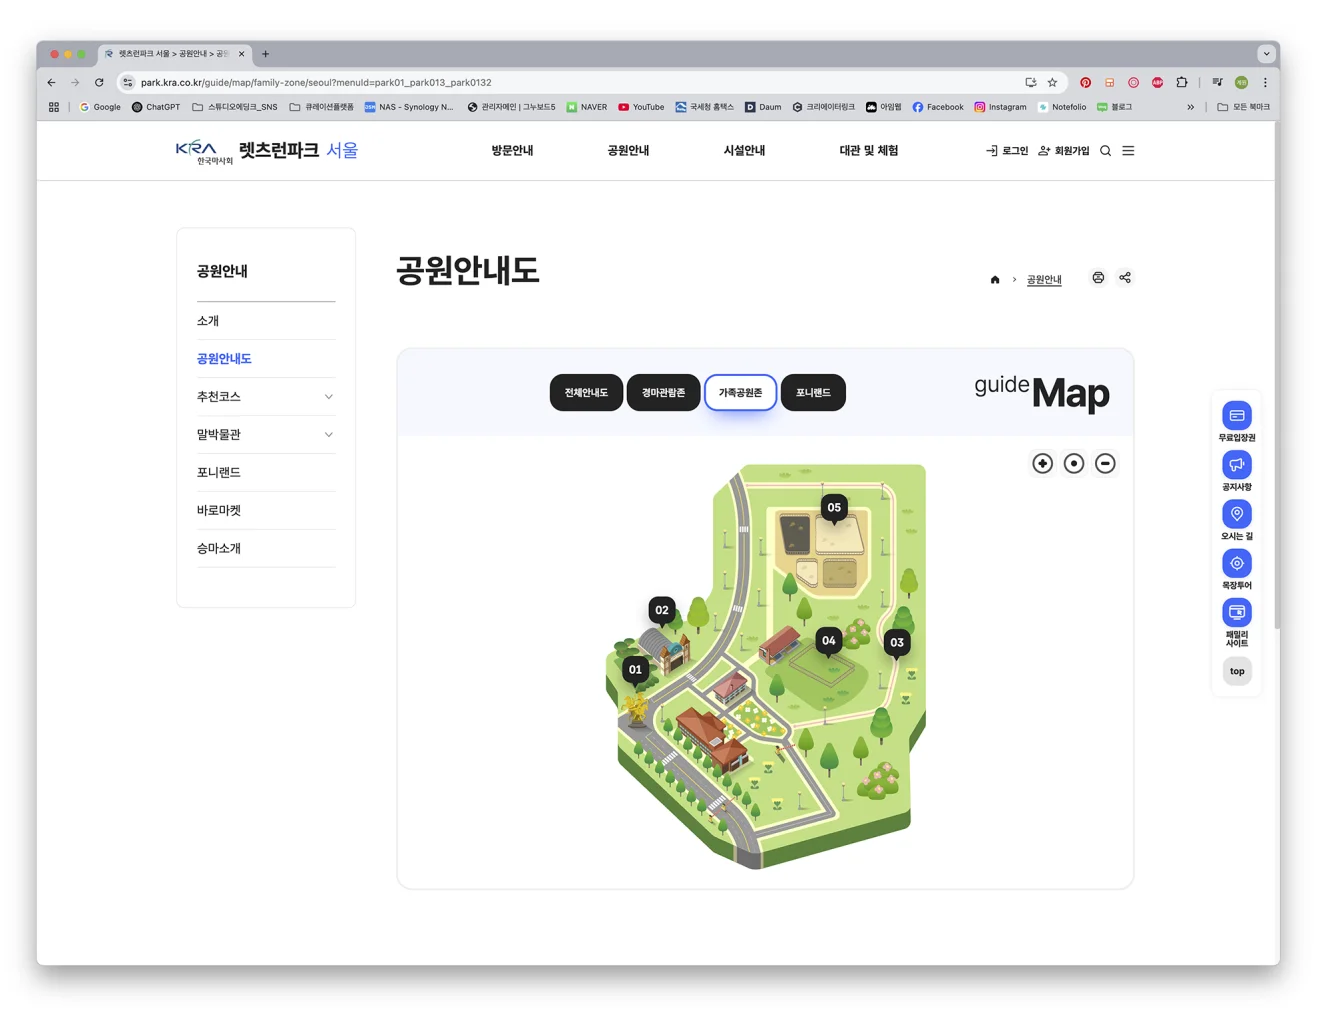Open the Daum bookmark
Viewport: 1320px width, 1012px height.
coord(763,107)
